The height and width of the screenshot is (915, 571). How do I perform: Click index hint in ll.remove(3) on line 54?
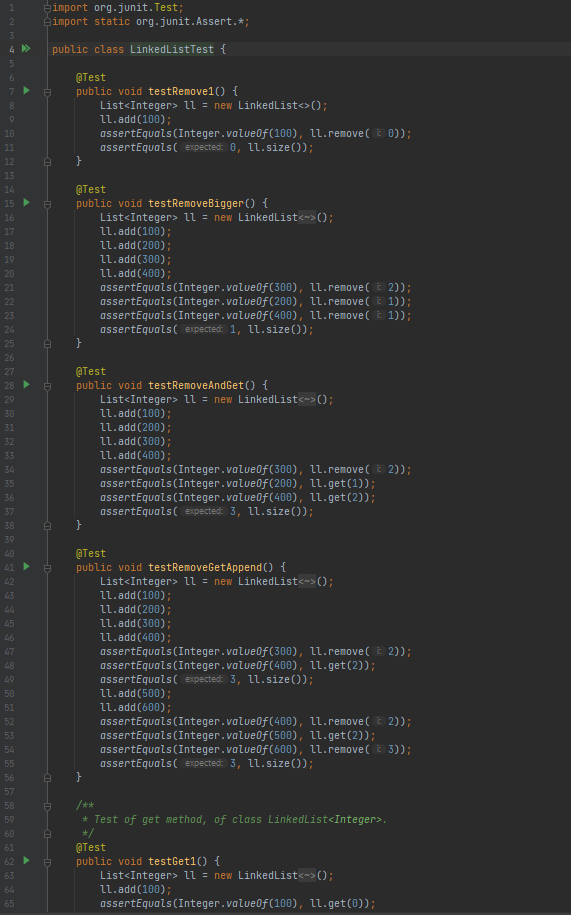379,750
